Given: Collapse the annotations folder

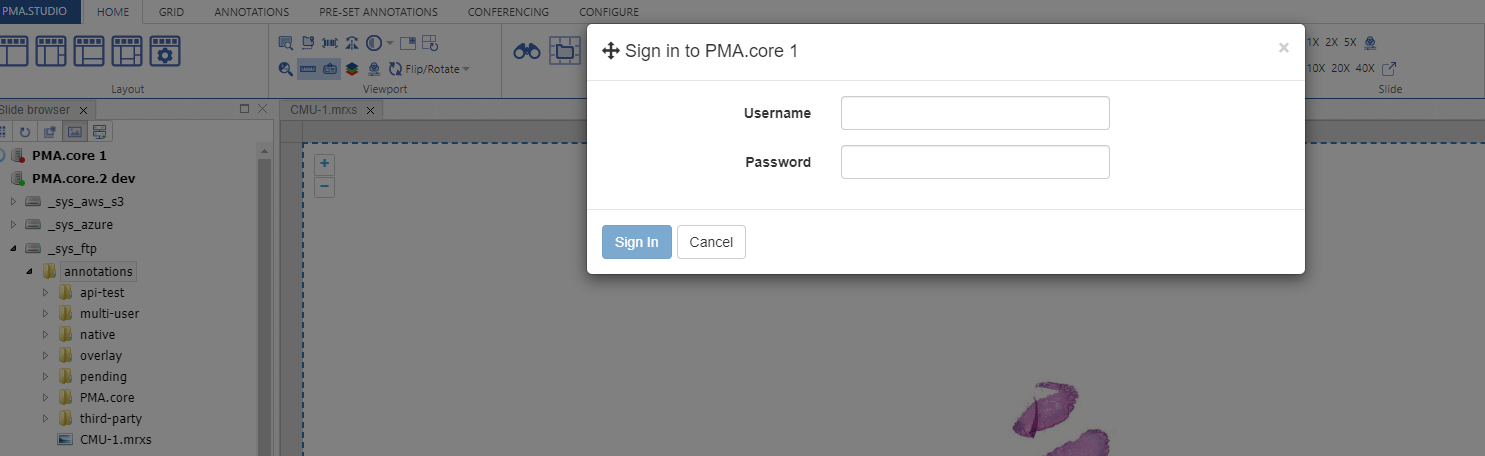Looking at the screenshot, I should [30, 272].
